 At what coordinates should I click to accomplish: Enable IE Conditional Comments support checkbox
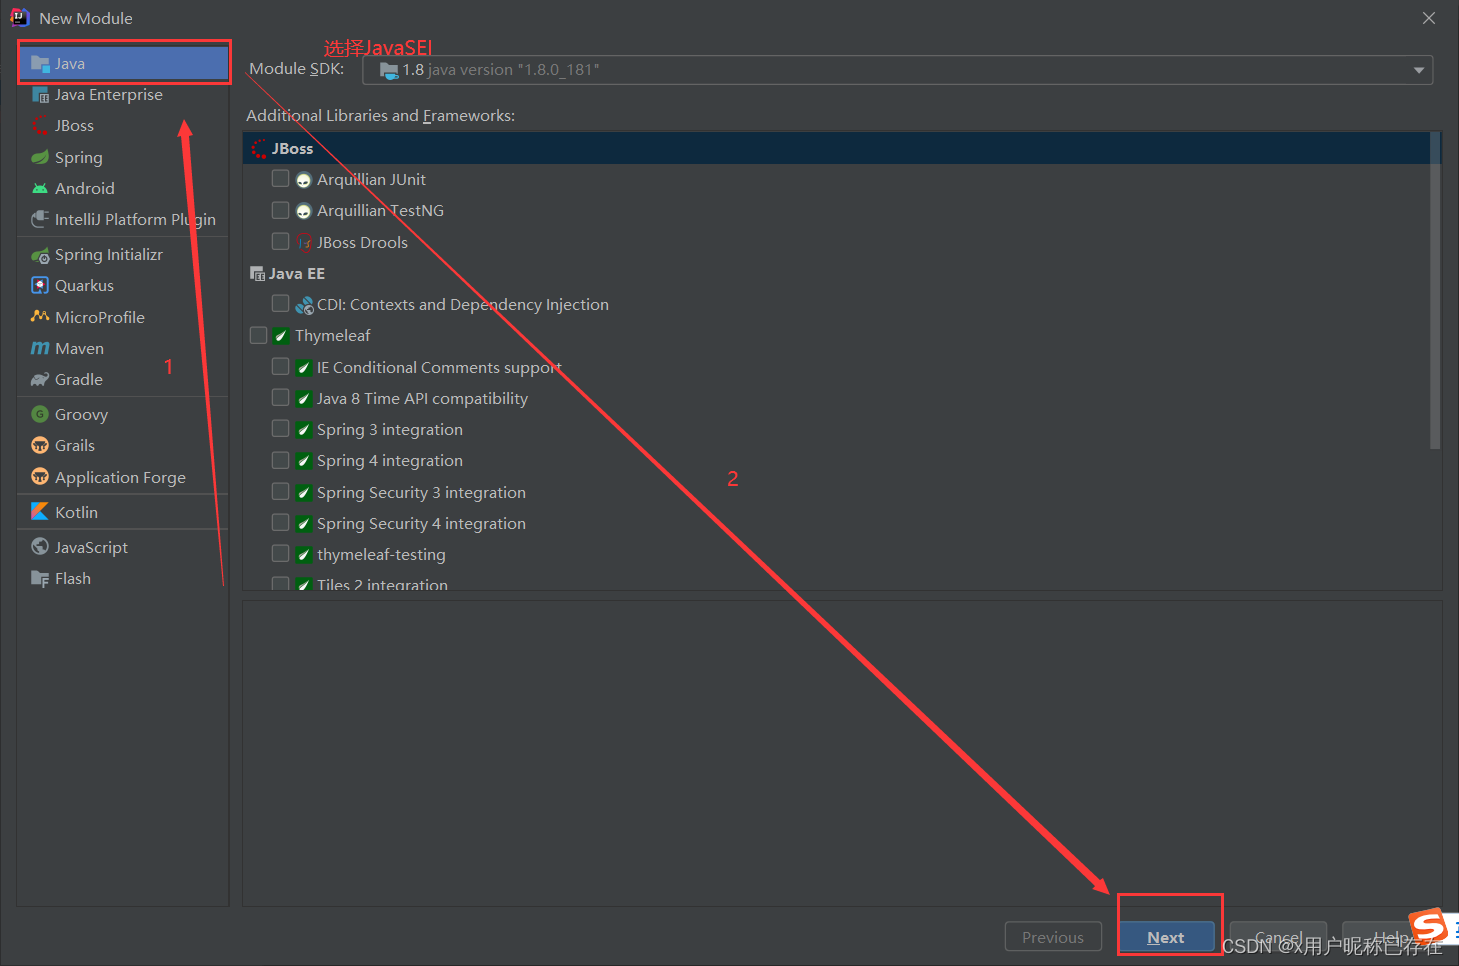click(x=280, y=367)
